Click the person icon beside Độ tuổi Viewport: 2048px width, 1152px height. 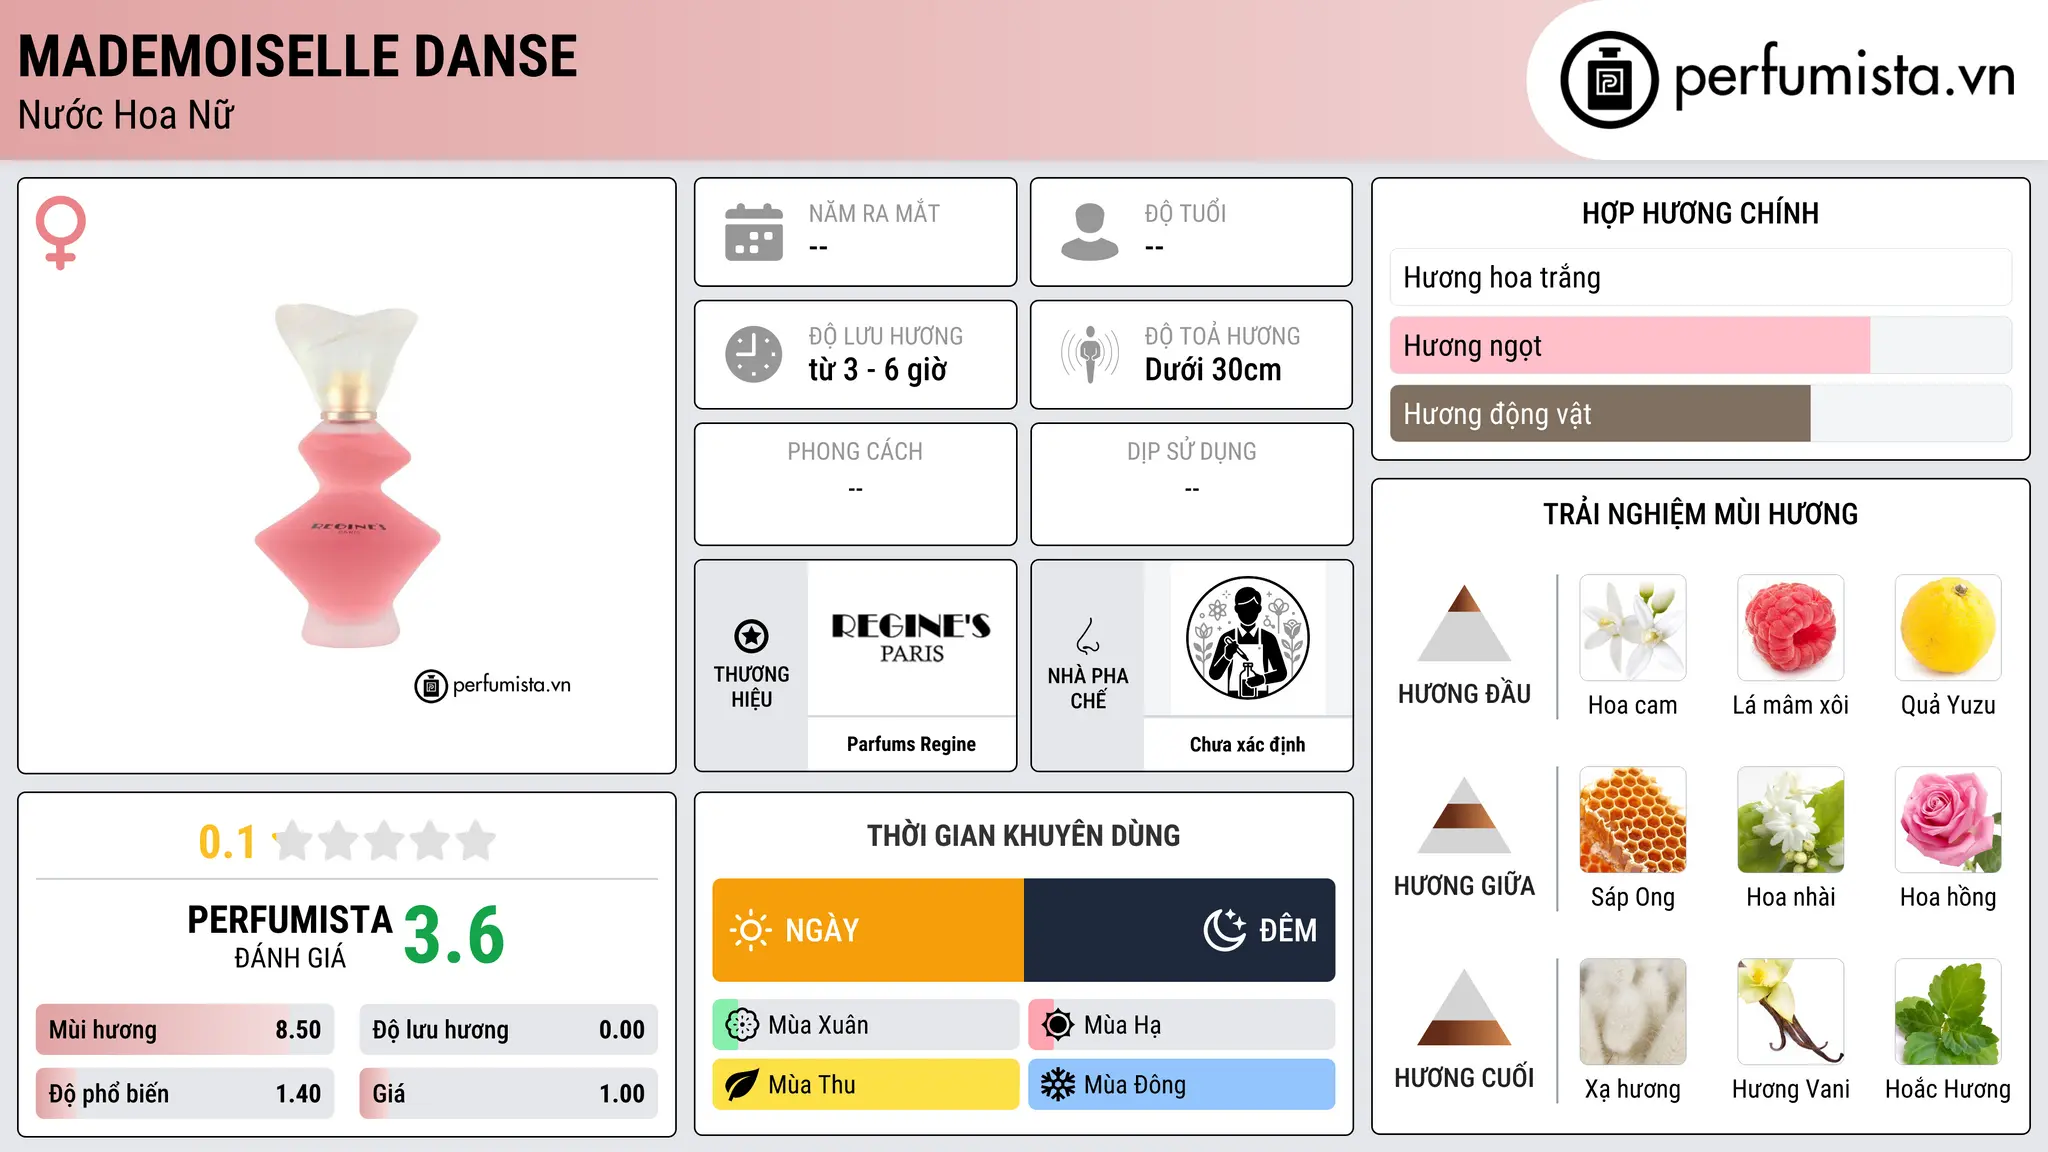(1090, 232)
